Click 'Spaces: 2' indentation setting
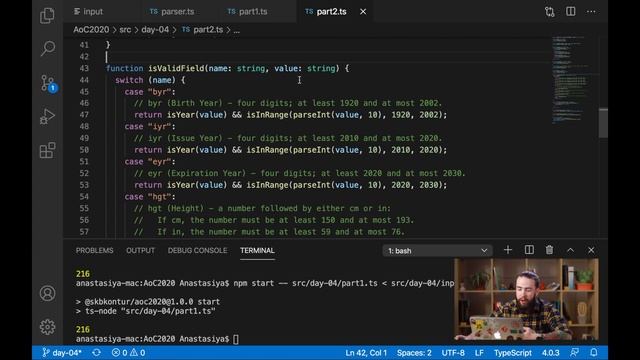The width and height of the screenshot is (640, 360). [x=414, y=352]
